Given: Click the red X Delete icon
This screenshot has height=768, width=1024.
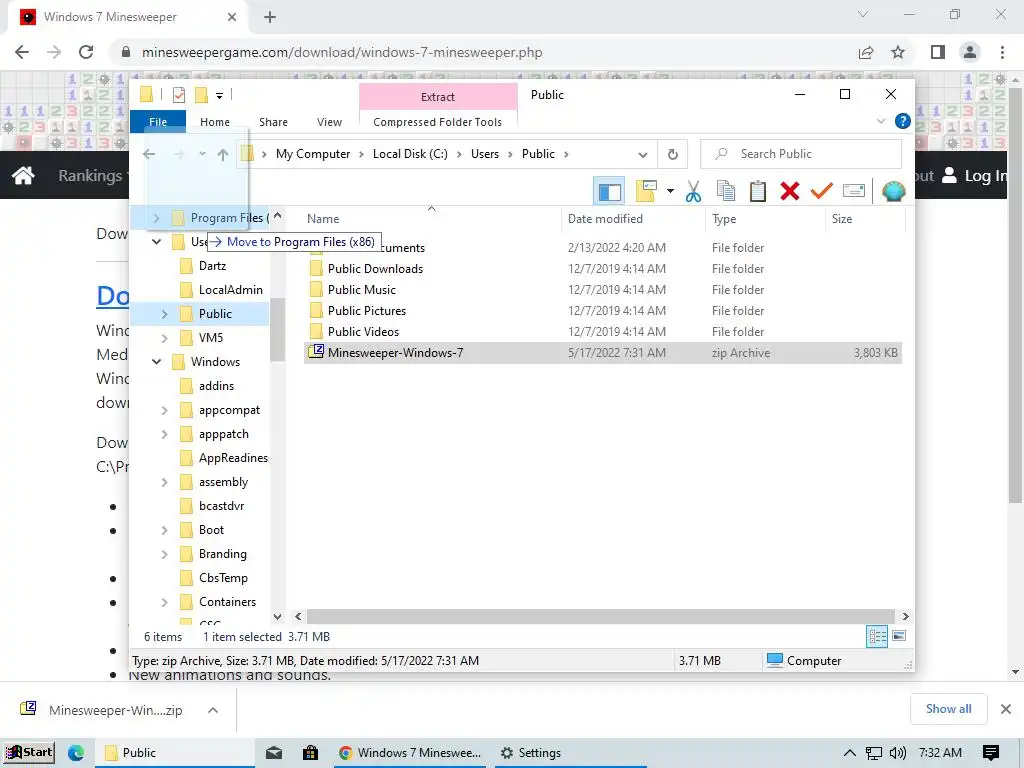Looking at the screenshot, I should tap(790, 191).
